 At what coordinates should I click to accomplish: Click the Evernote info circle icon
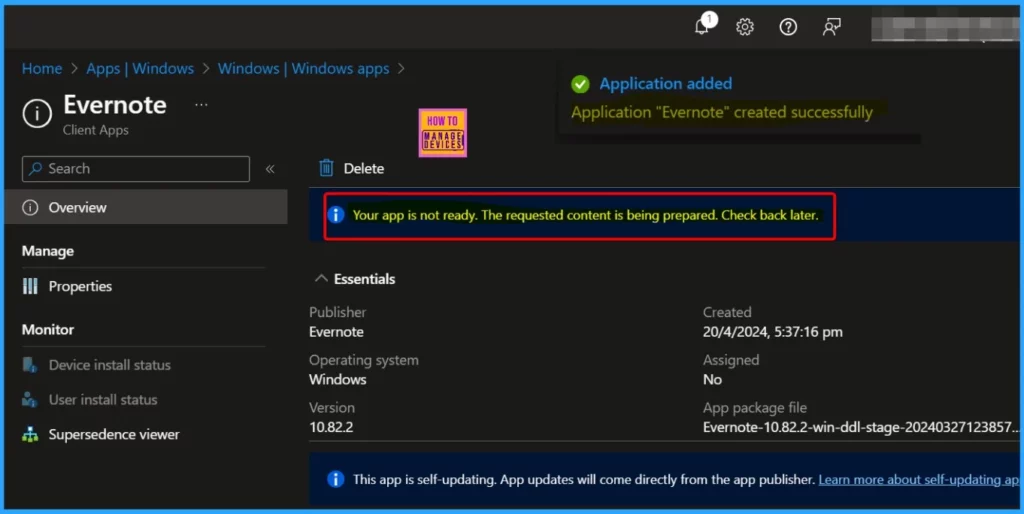[37, 114]
